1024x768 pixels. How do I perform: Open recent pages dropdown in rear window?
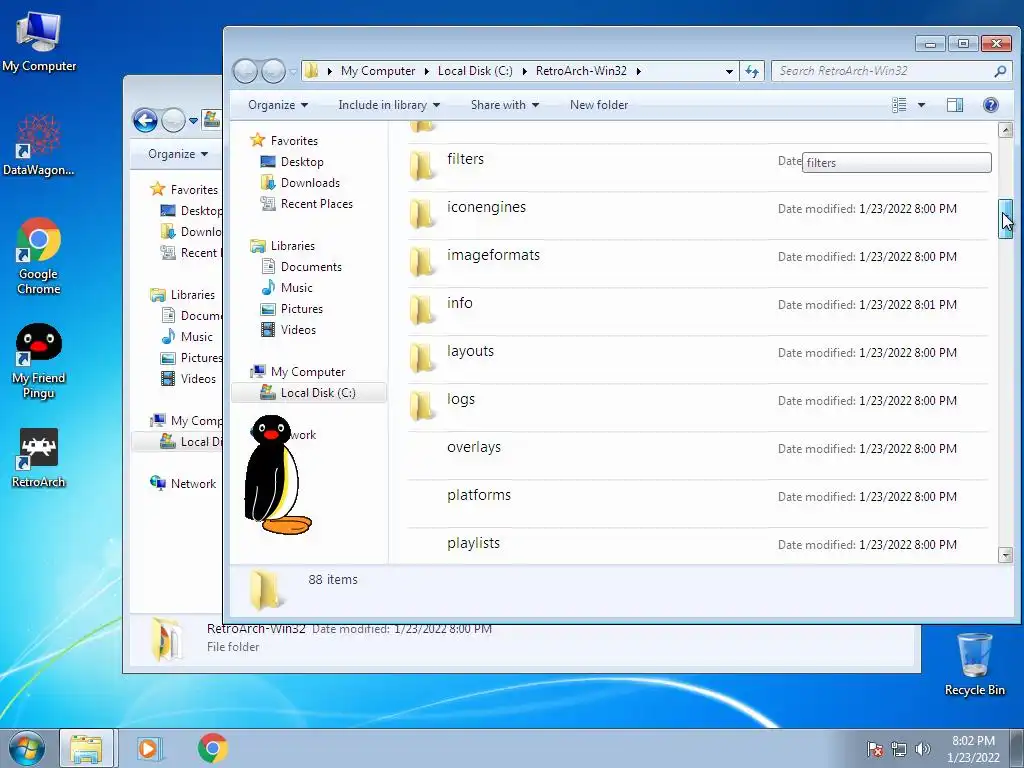pyautogui.click(x=193, y=121)
